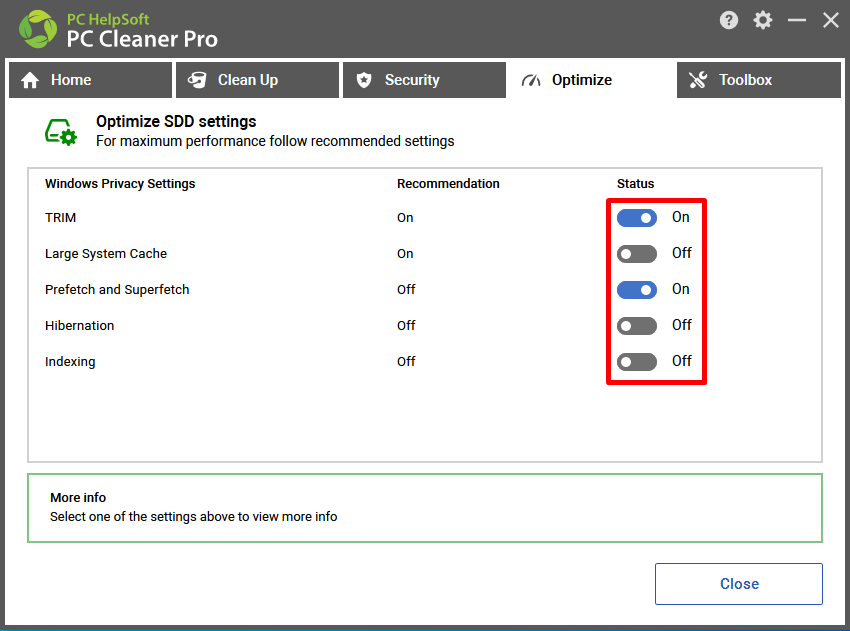Image resolution: width=850 pixels, height=631 pixels.
Task: Open settings via the gear icon
Action: tap(763, 21)
